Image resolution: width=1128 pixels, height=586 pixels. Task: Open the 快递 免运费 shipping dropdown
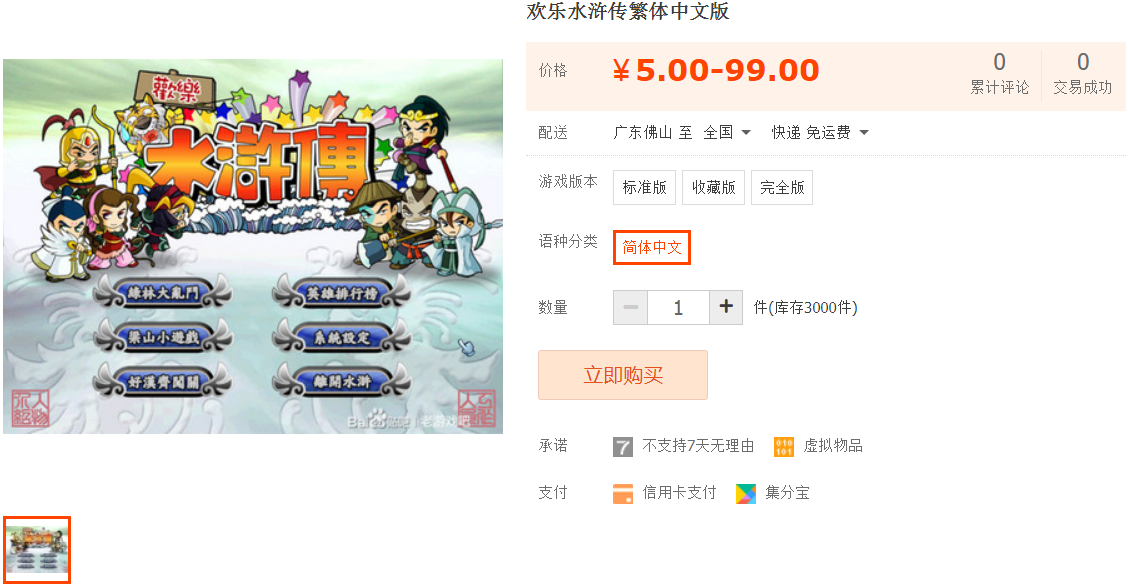(x=820, y=132)
